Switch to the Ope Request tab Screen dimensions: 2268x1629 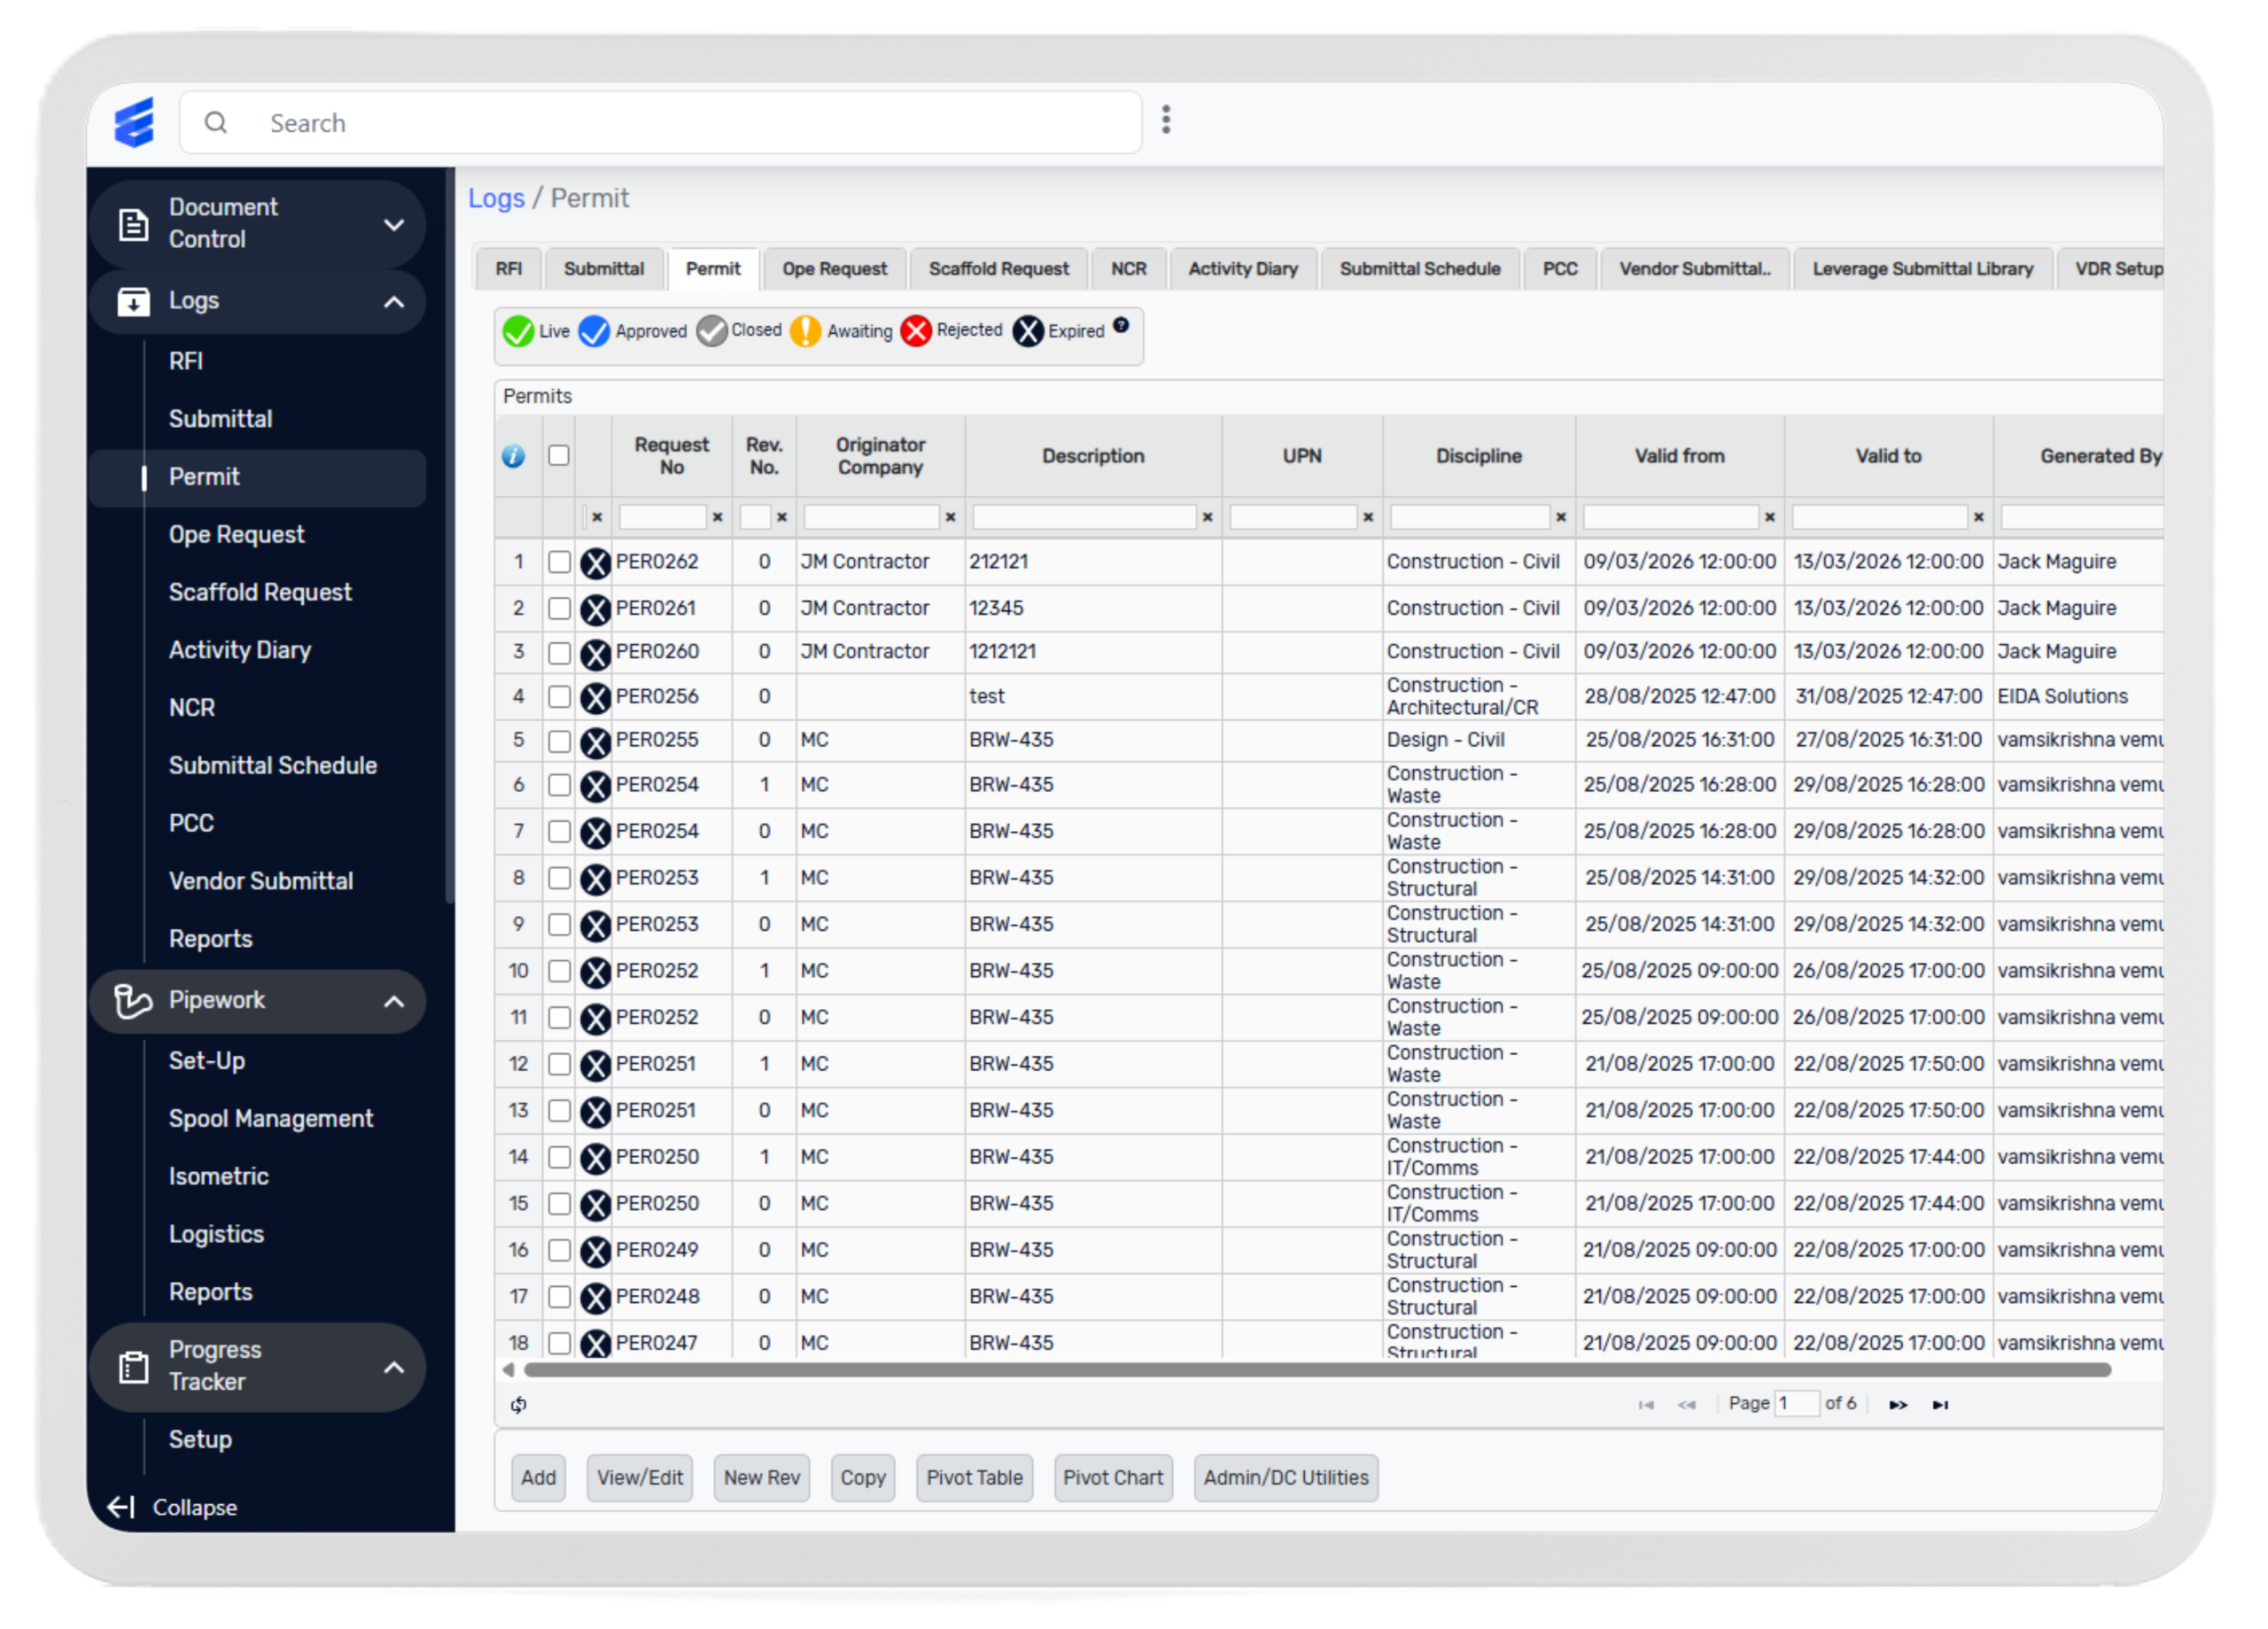pyautogui.click(x=834, y=269)
